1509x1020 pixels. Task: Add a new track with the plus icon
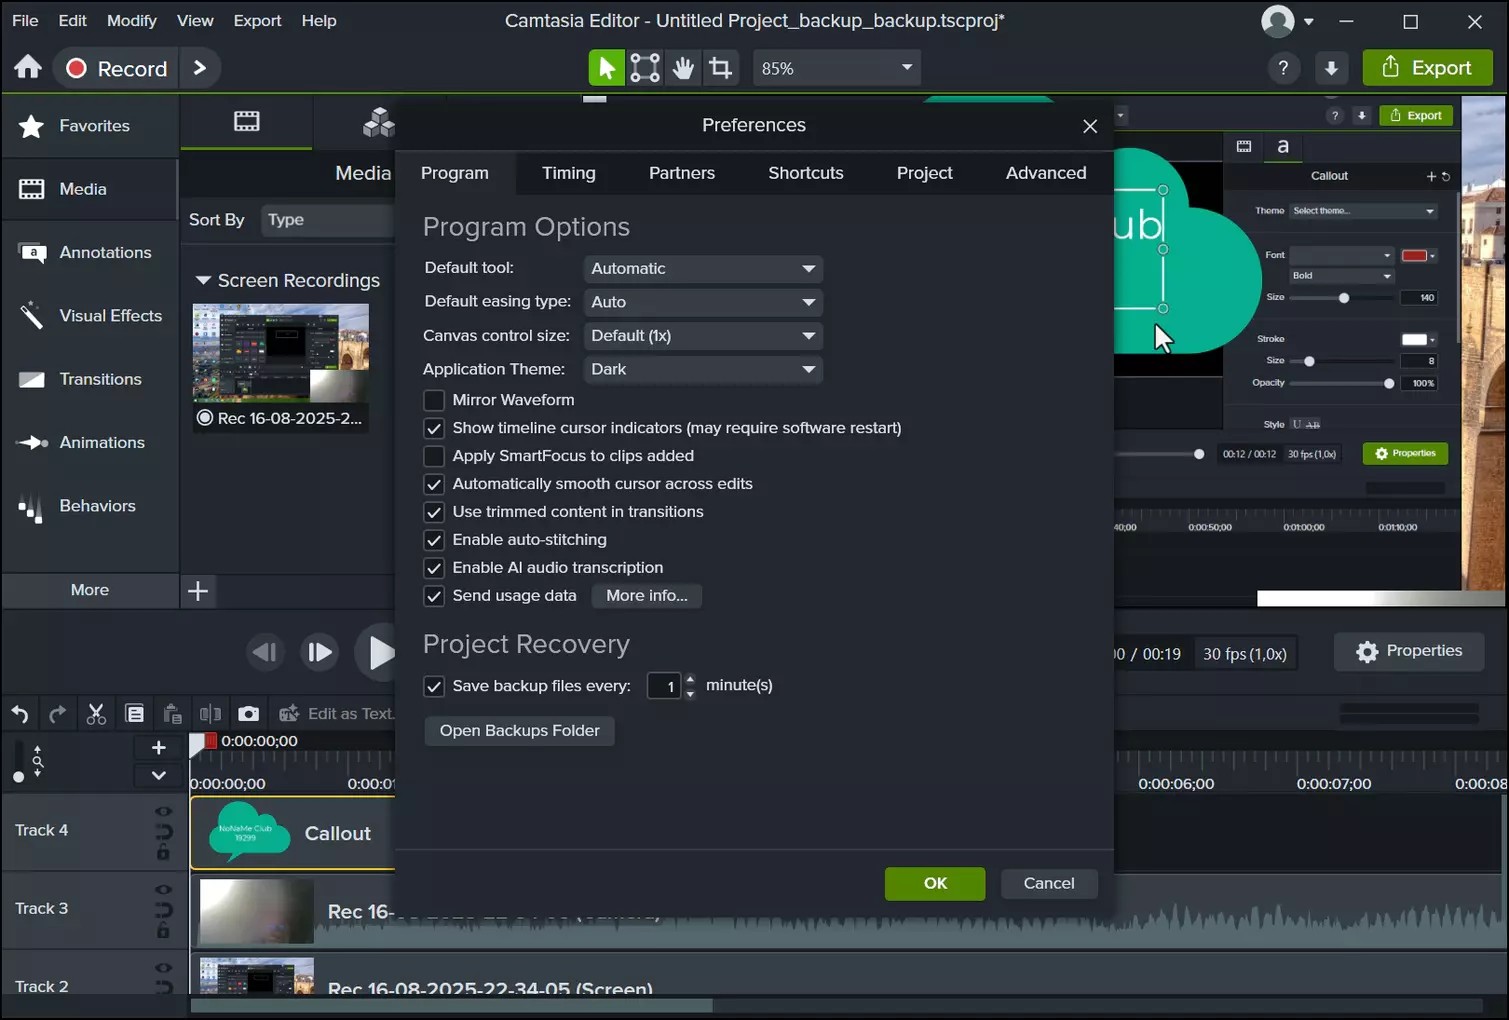click(158, 748)
